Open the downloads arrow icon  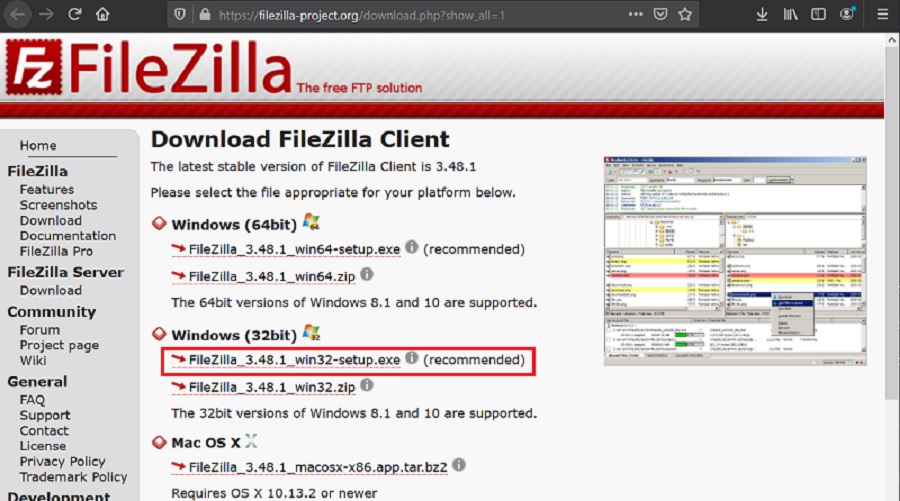tap(762, 14)
